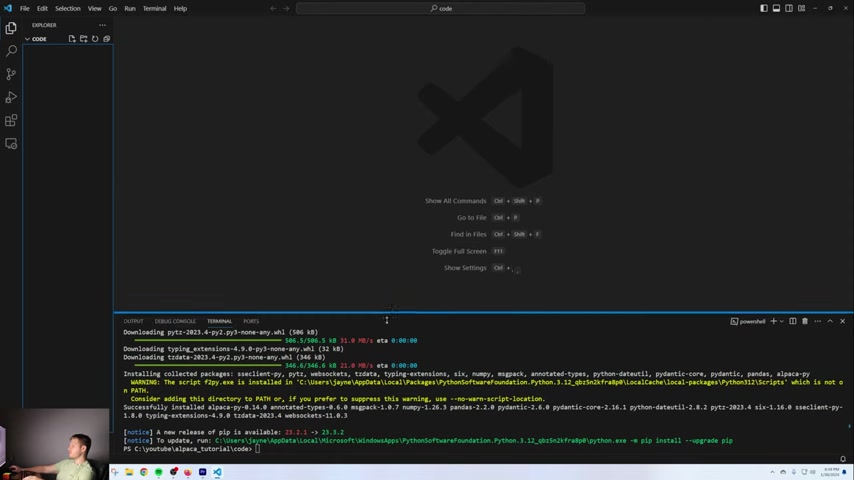This screenshot has height=480, width=854.
Task: Open the Search view in activity bar
Action: click(11, 51)
